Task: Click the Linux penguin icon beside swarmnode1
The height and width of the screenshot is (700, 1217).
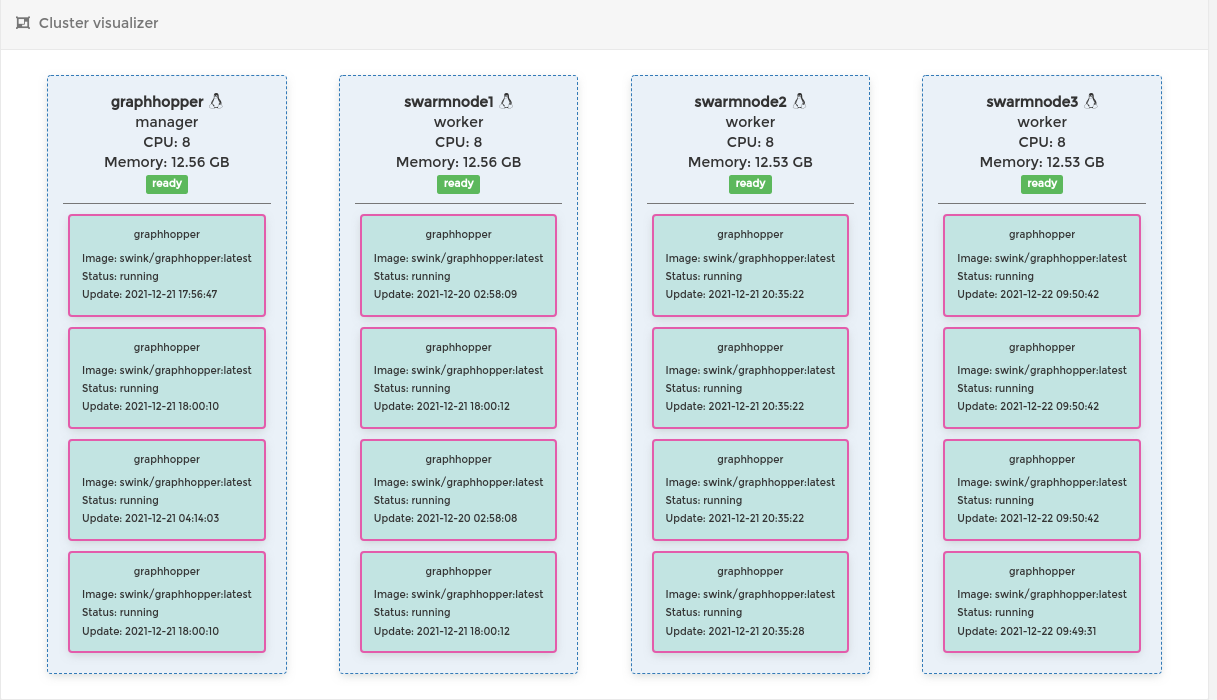Action: (506, 101)
